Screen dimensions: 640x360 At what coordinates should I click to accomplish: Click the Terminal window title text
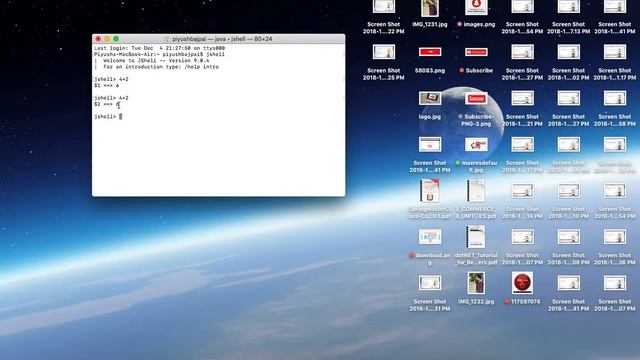tap(222, 39)
